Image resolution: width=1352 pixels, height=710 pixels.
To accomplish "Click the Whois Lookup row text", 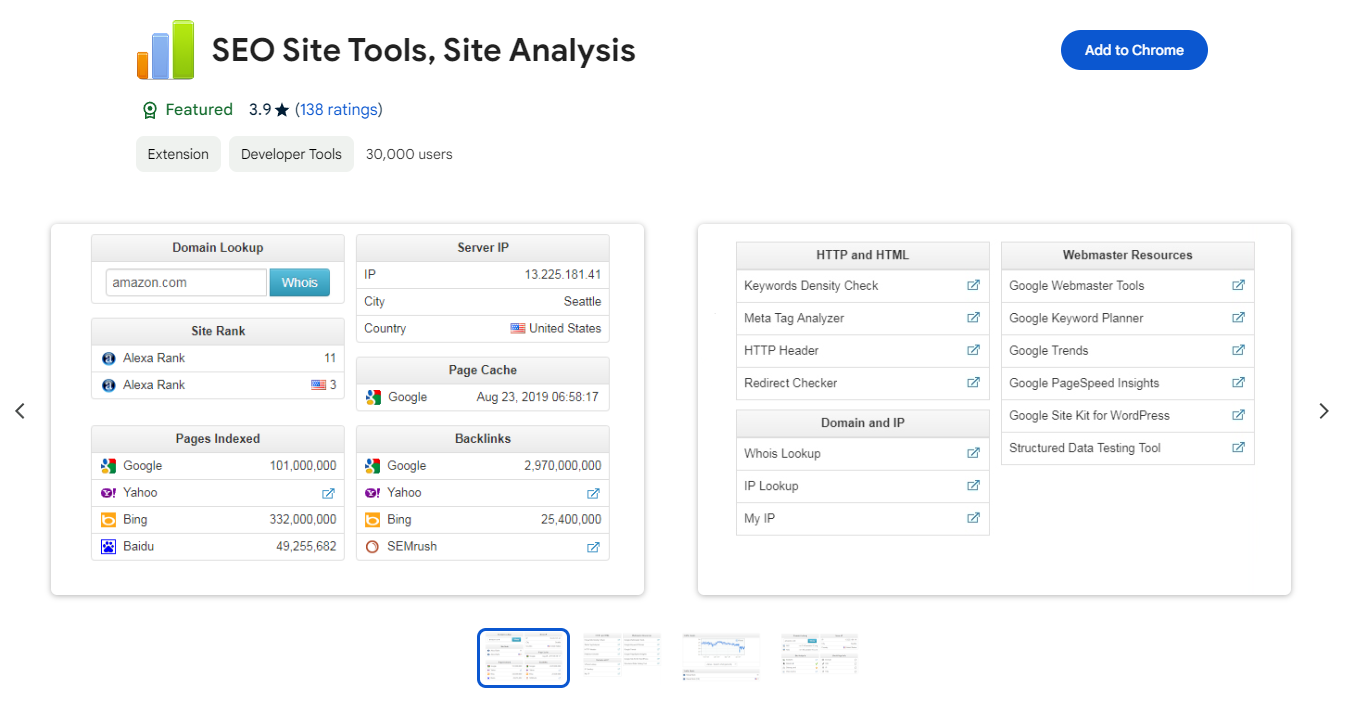I will [x=782, y=453].
